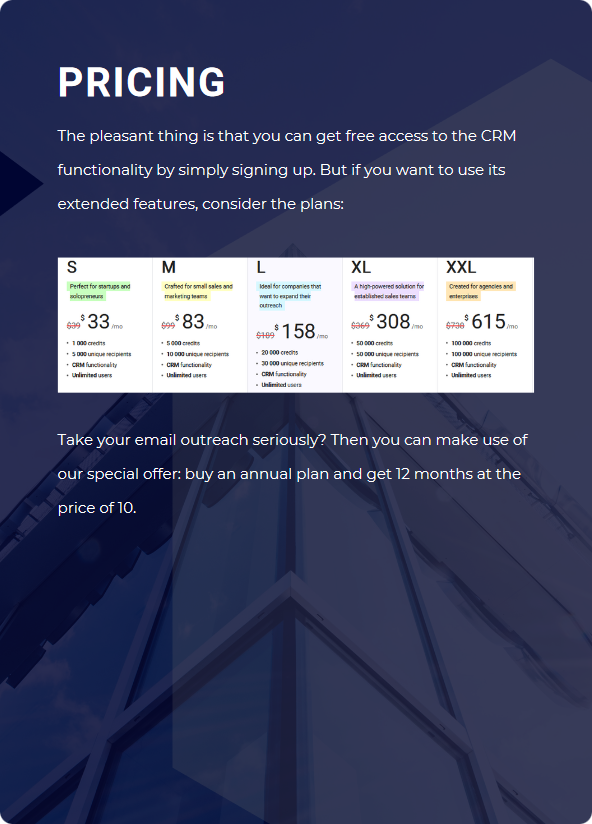Click the blue 'Ideal for companies' label
The image size is (592, 824).
(289, 296)
